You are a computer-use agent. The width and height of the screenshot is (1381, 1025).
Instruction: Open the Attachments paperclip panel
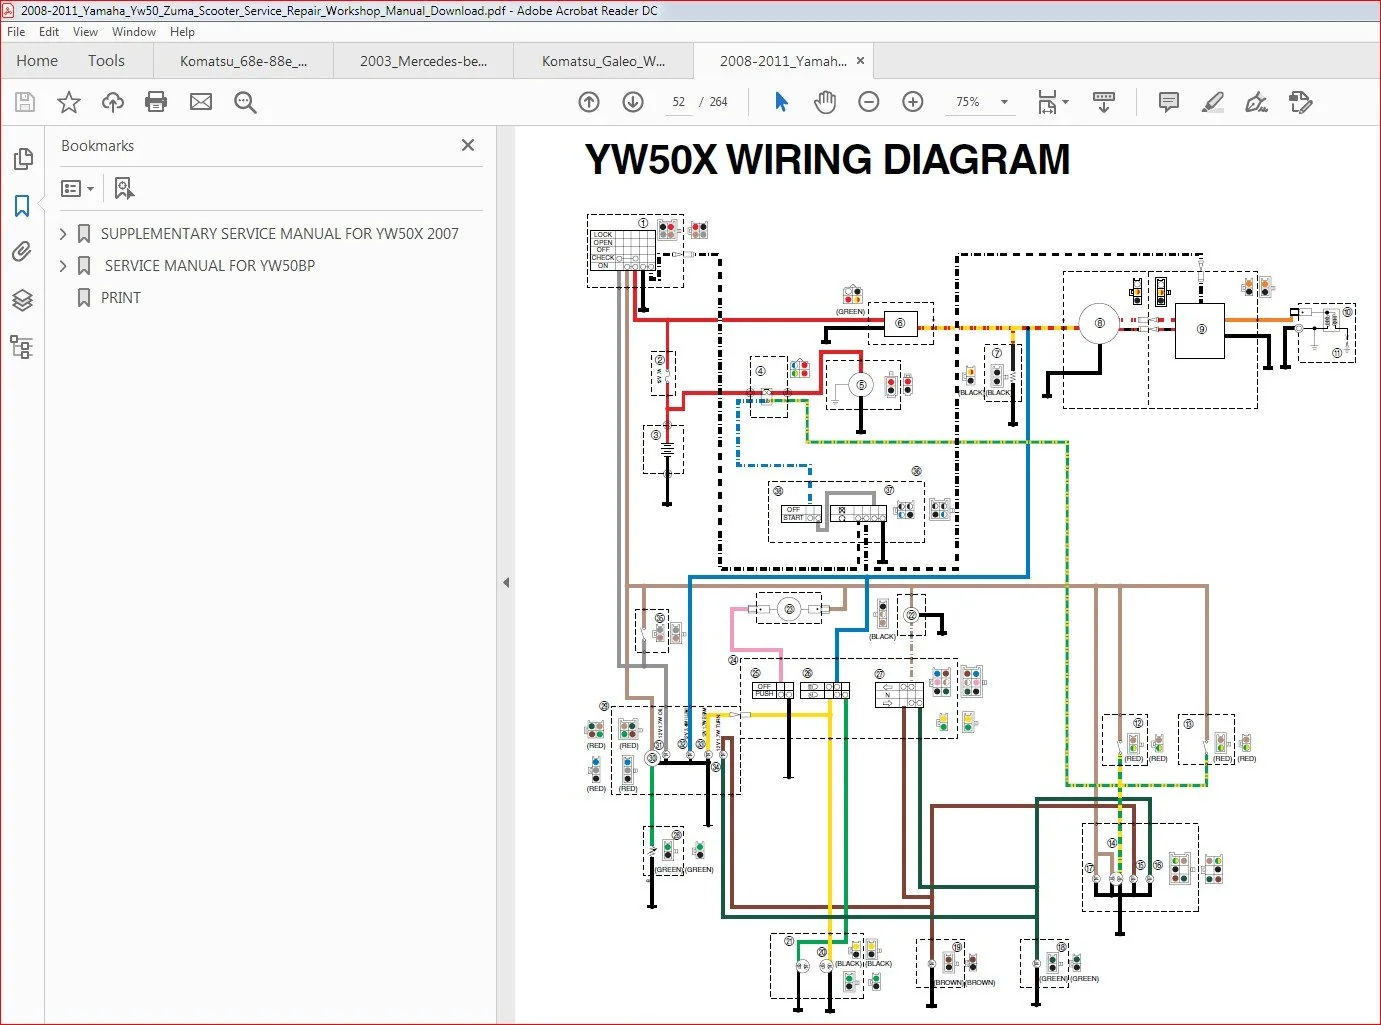coord(22,252)
